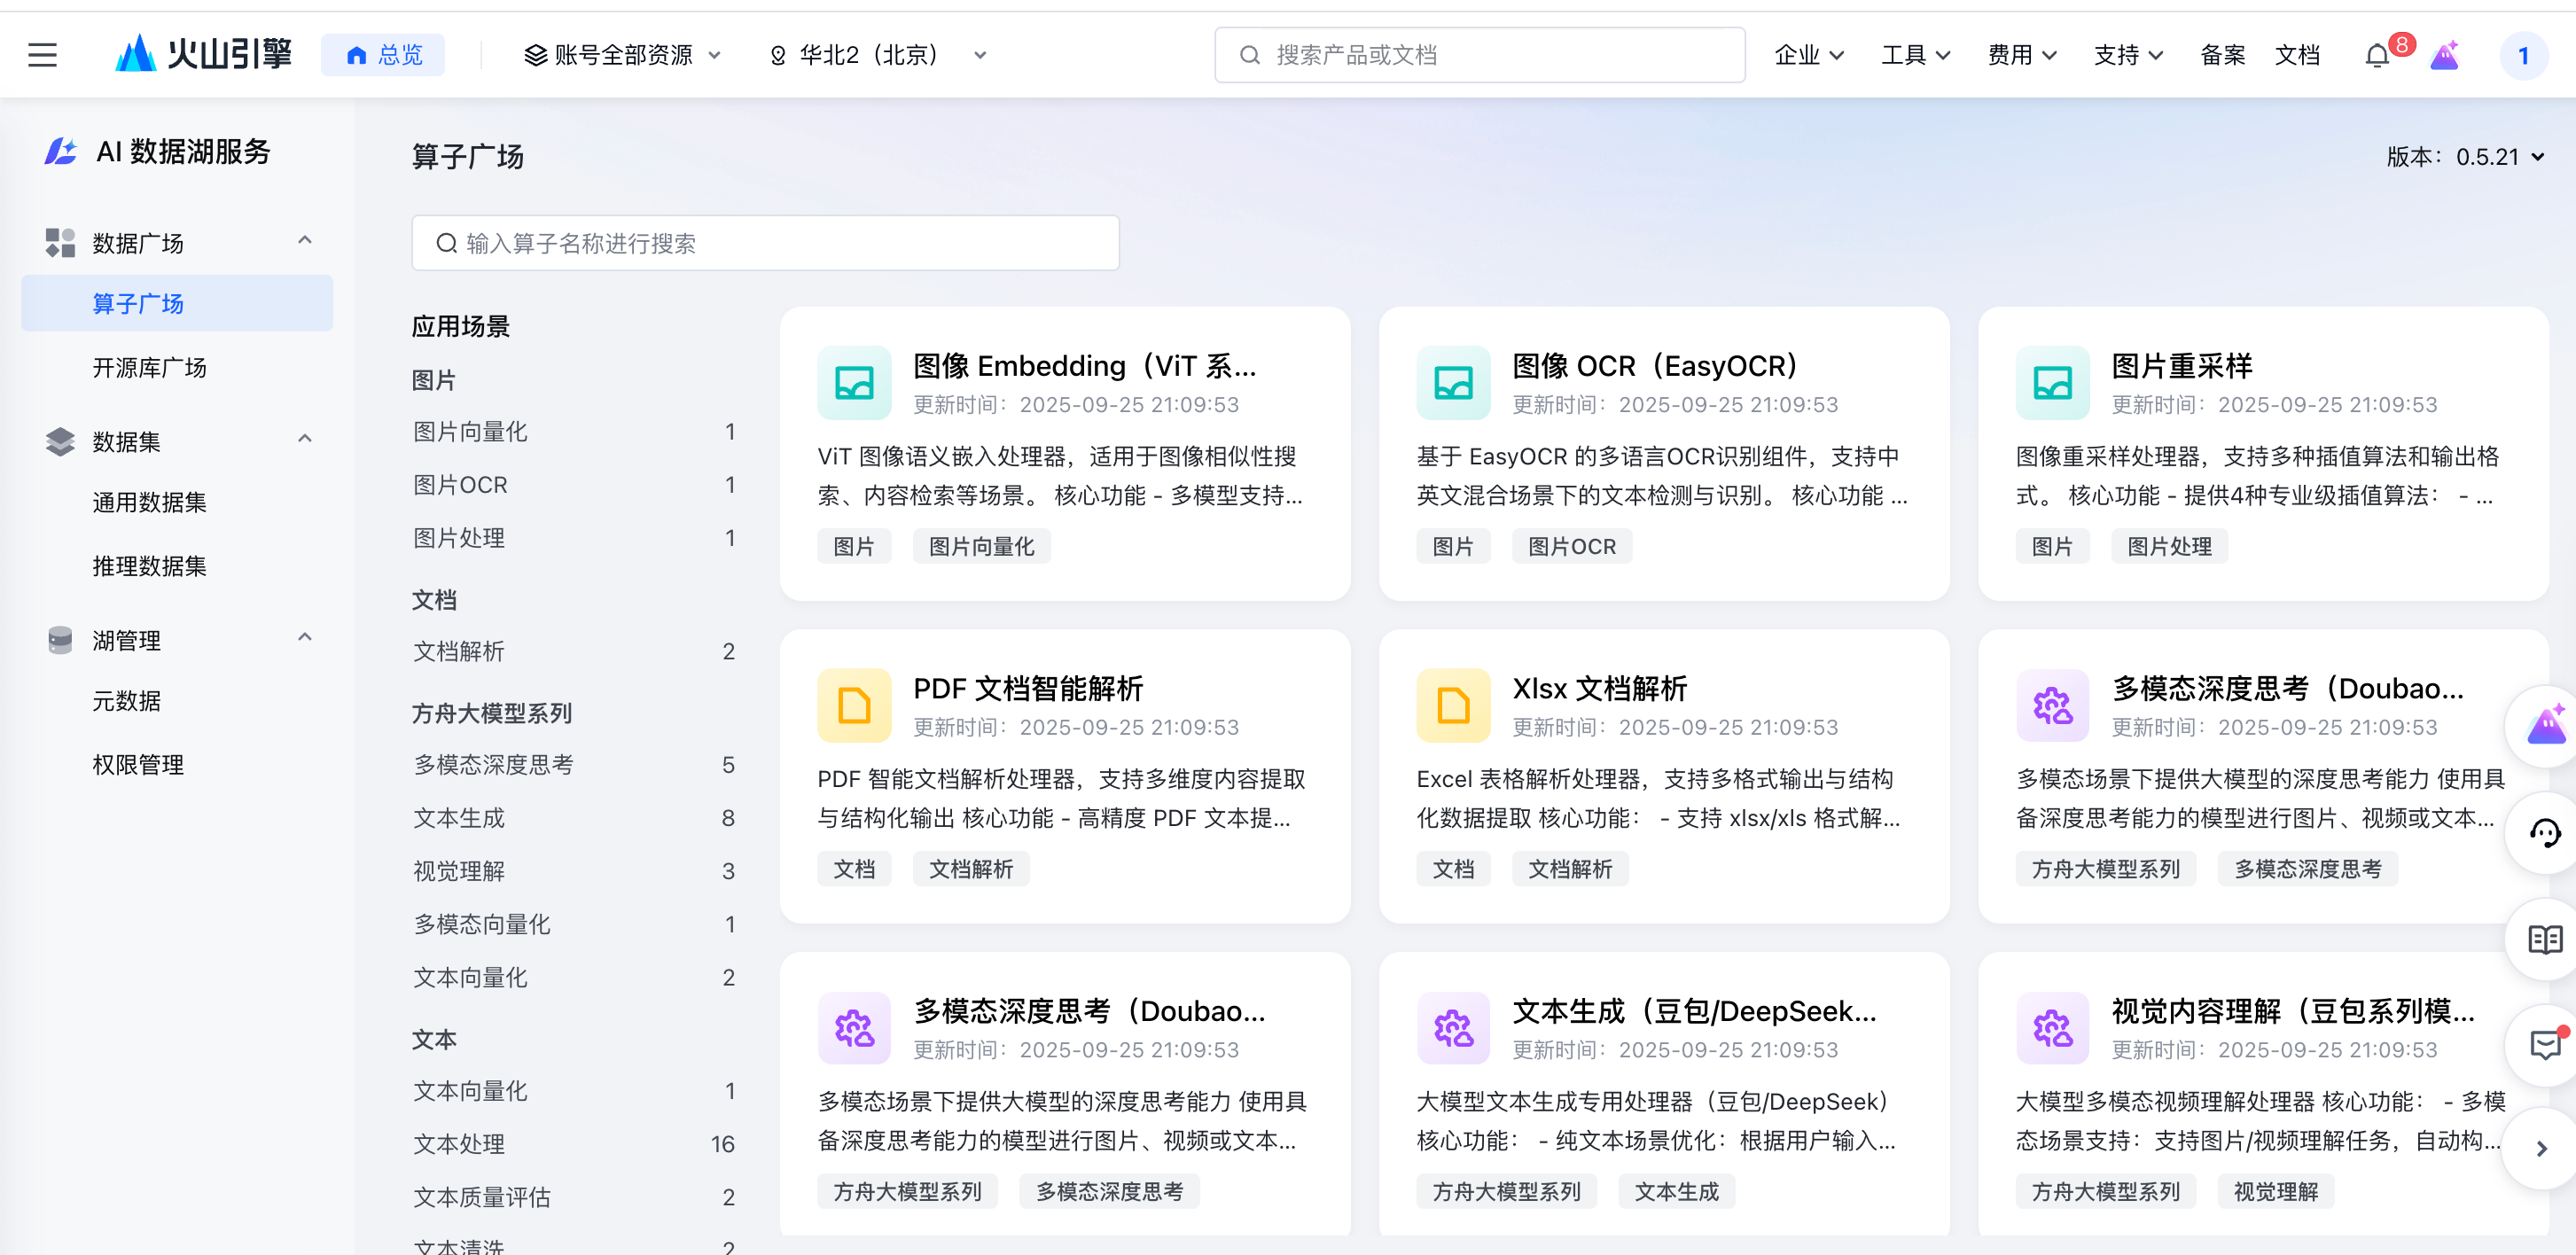Viewport: 2576px width, 1255px height.
Task: Click the image Embedding card icon
Action: pos(854,382)
